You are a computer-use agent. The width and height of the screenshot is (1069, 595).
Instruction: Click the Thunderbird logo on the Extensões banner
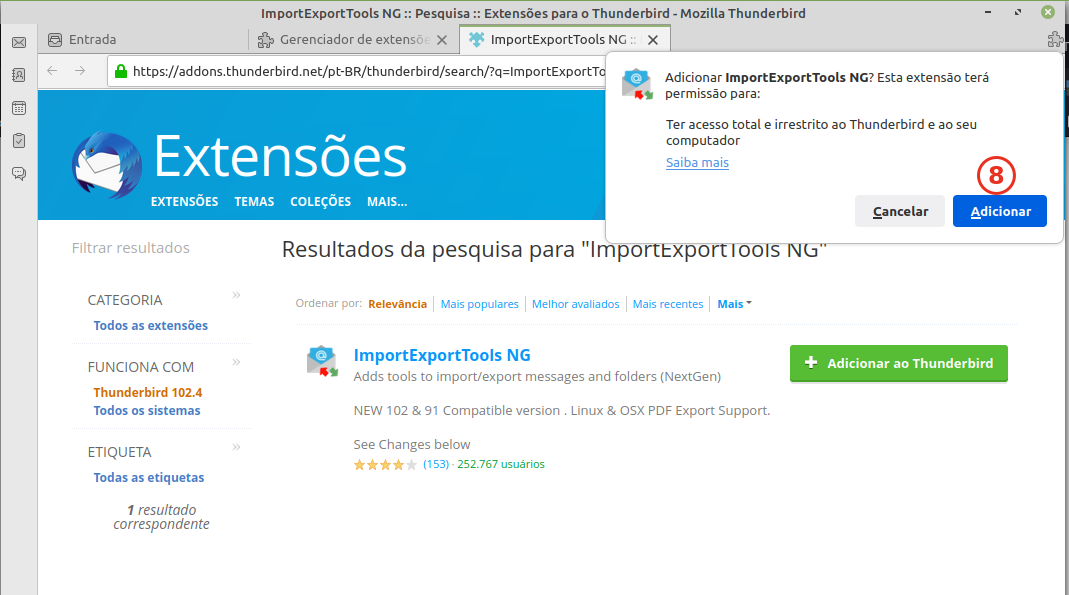[107, 165]
